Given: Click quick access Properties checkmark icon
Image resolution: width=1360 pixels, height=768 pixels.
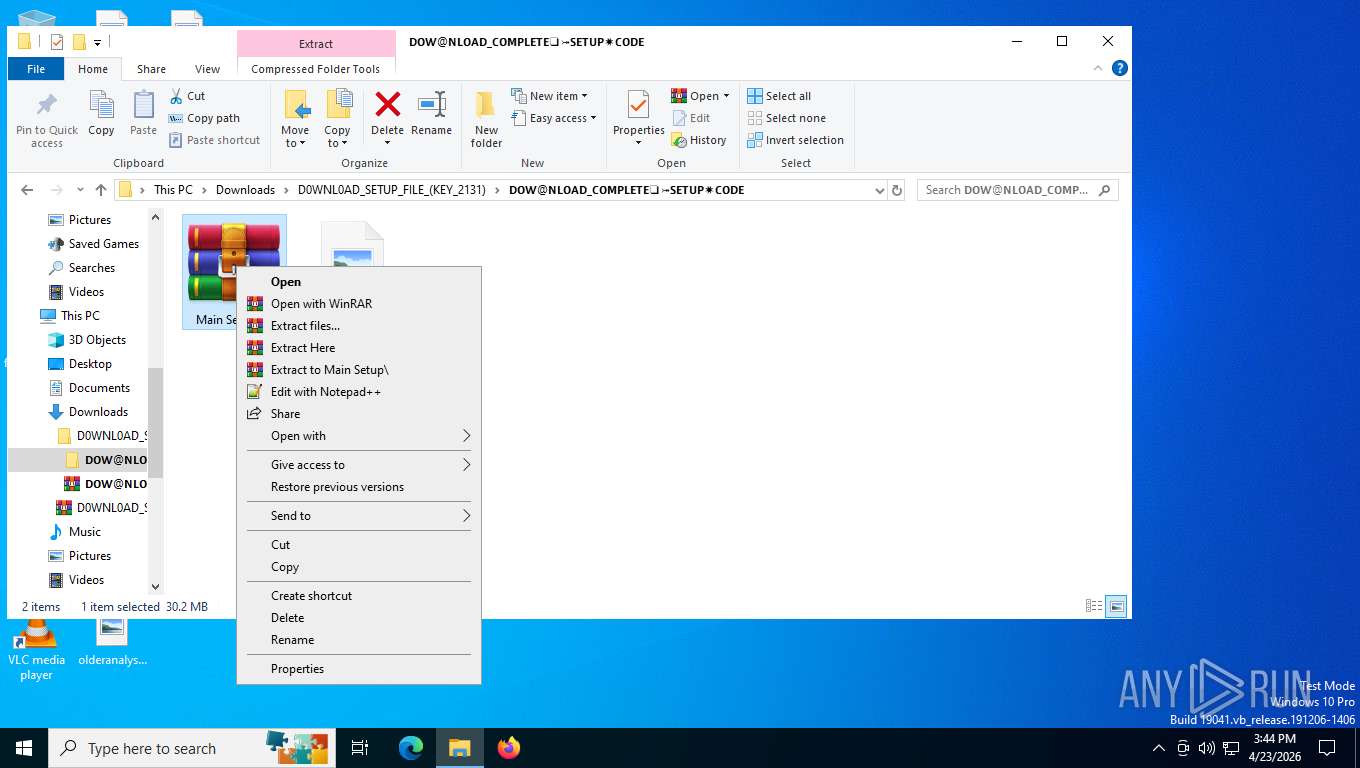Looking at the screenshot, I should [57, 42].
